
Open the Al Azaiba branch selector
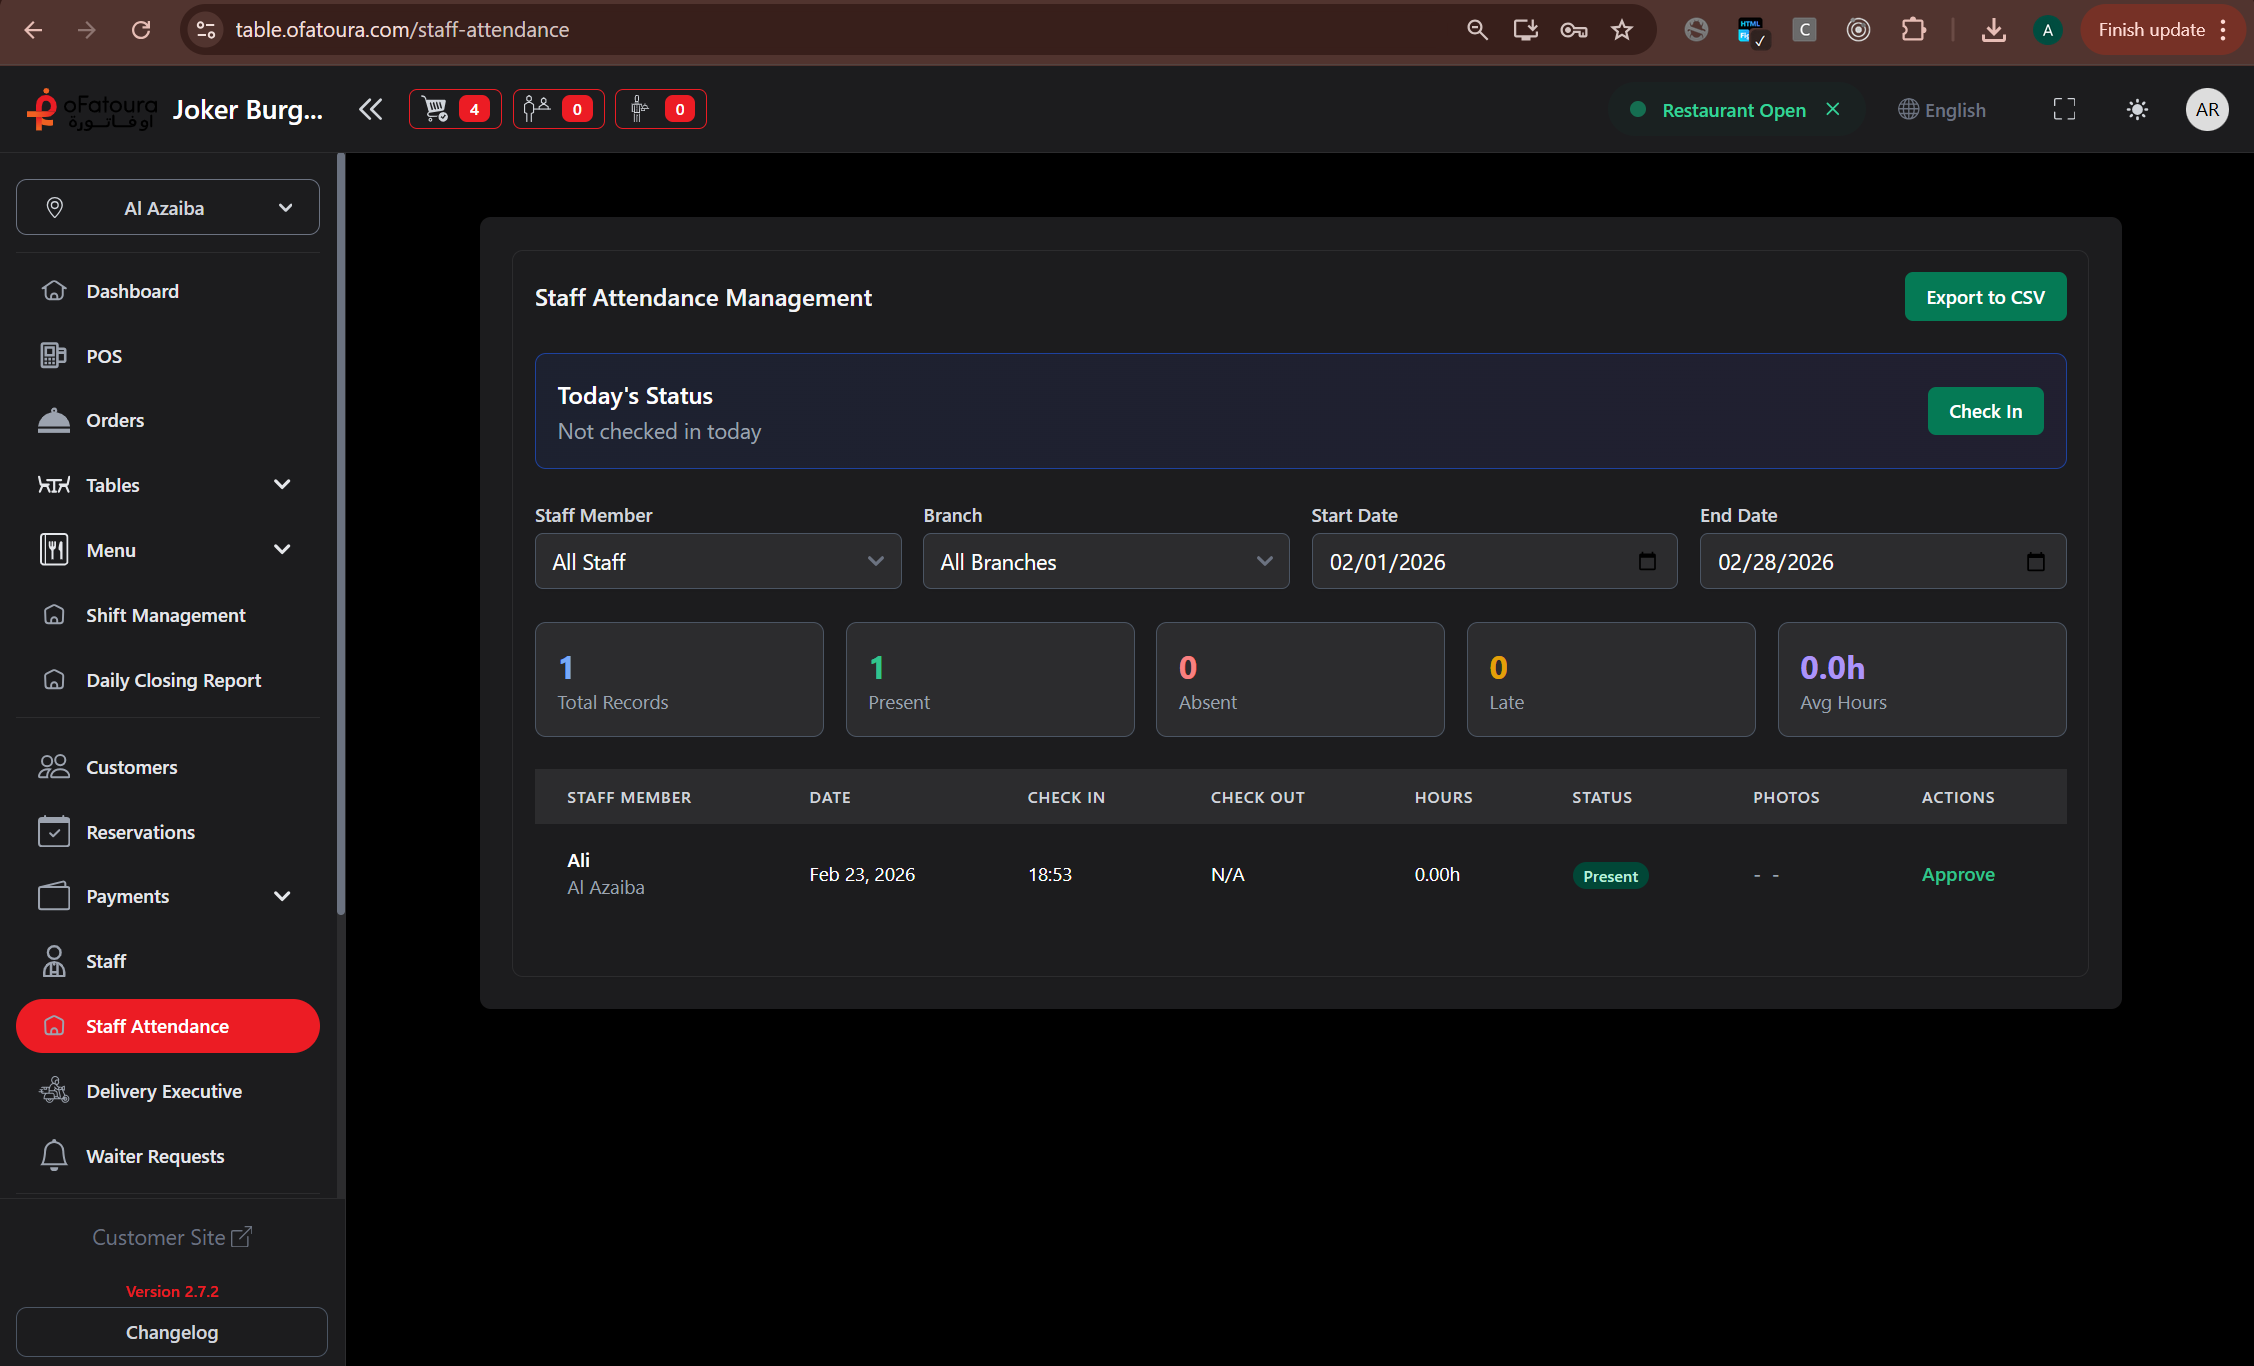168,208
